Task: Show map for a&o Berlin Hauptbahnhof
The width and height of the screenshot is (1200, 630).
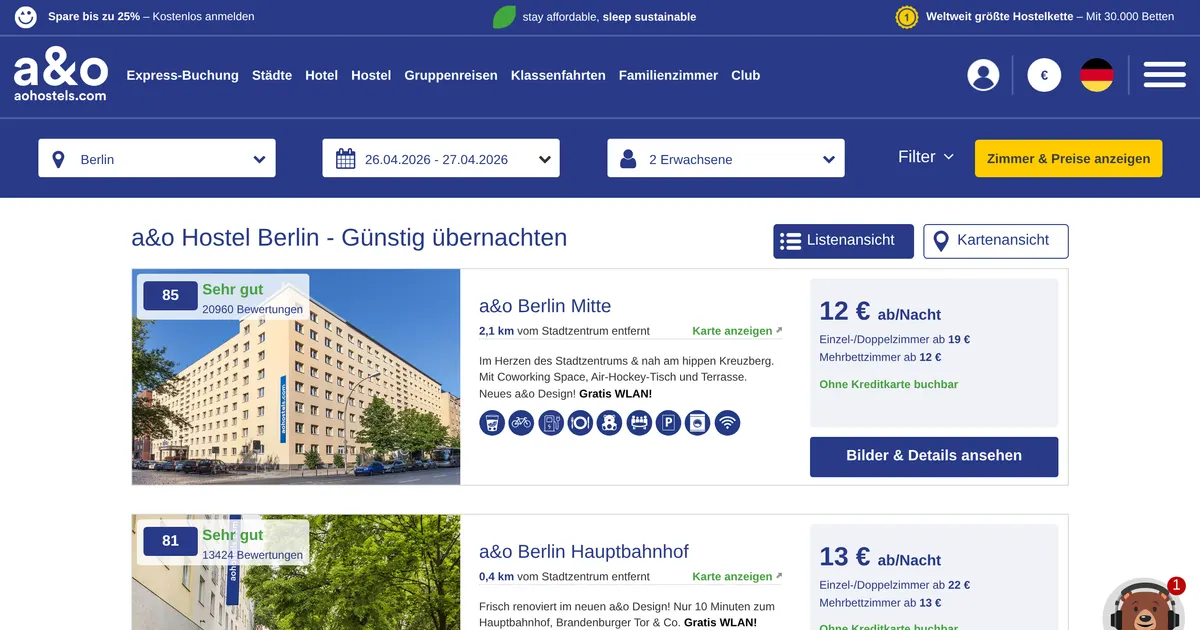Action: coord(737,577)
